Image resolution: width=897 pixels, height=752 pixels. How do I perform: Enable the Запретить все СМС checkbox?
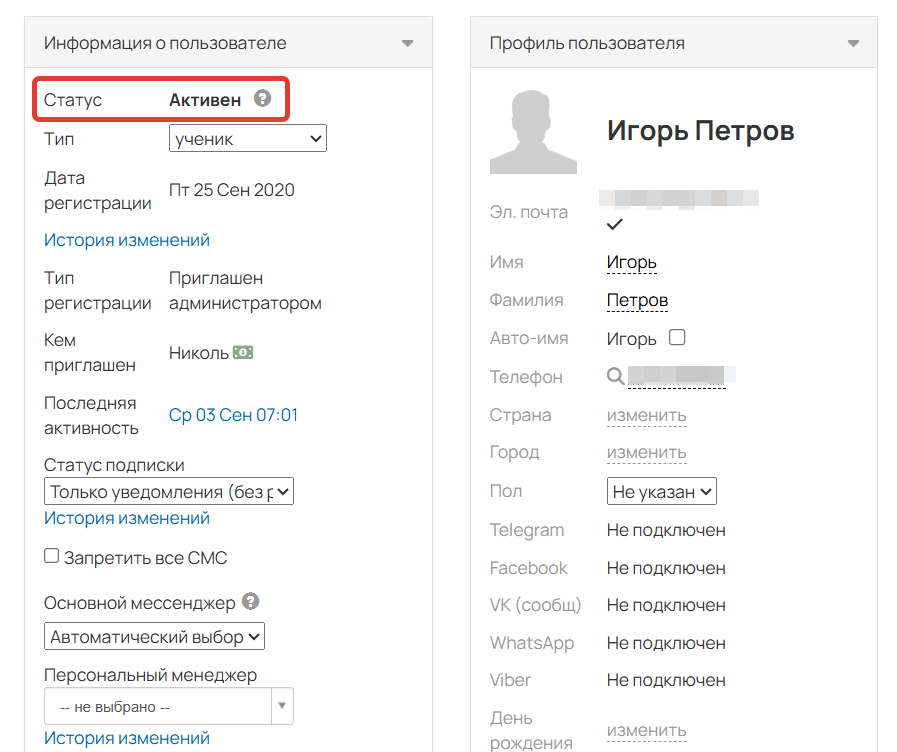(51, 555)
